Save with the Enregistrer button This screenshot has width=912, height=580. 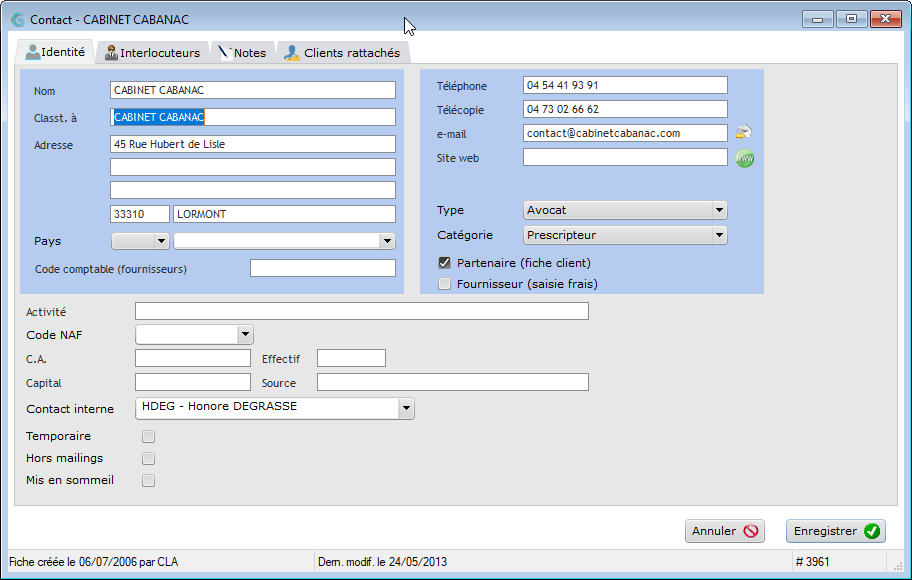click(x=836, y=531)
